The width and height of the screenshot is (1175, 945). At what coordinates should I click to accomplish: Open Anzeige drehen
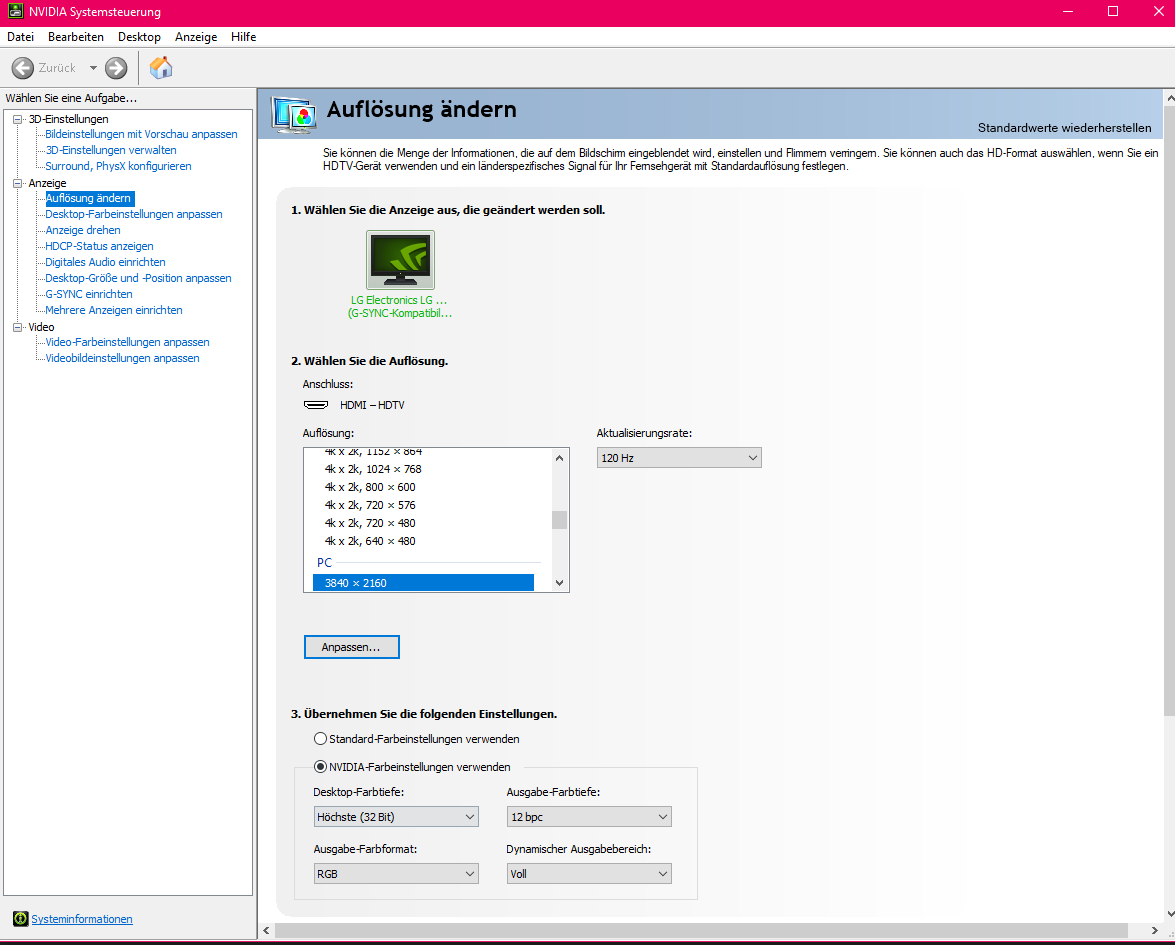pyautogui.click(x=82, y=230)
